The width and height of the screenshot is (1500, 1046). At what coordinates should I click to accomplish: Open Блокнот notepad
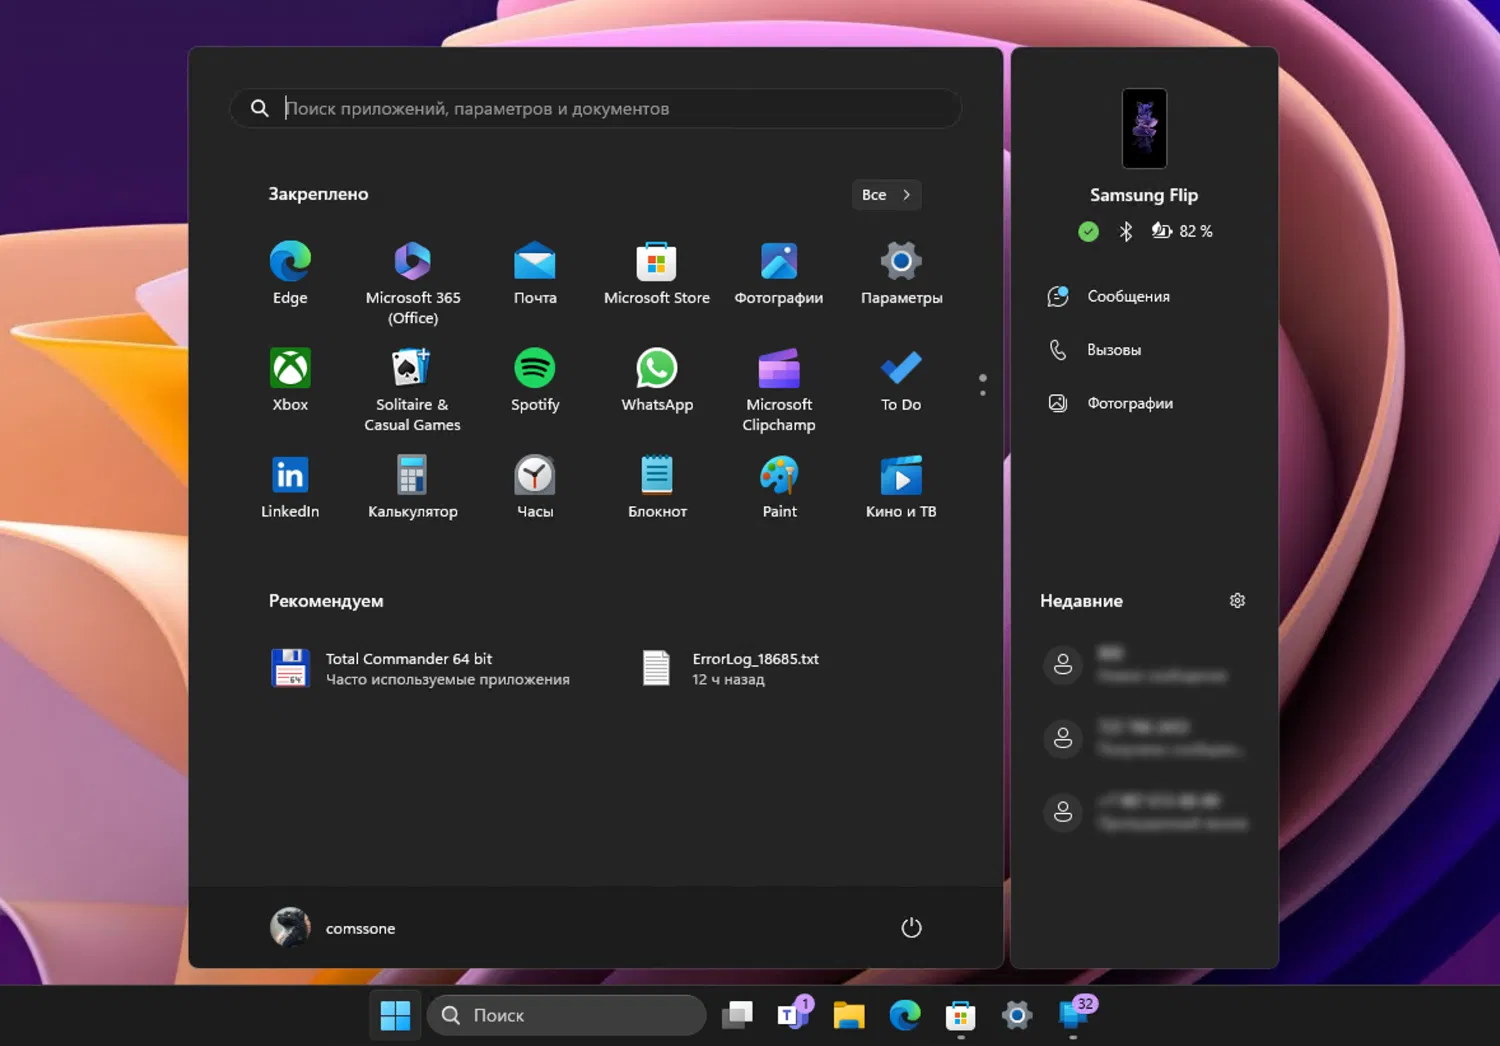click(x=657, y=487)
